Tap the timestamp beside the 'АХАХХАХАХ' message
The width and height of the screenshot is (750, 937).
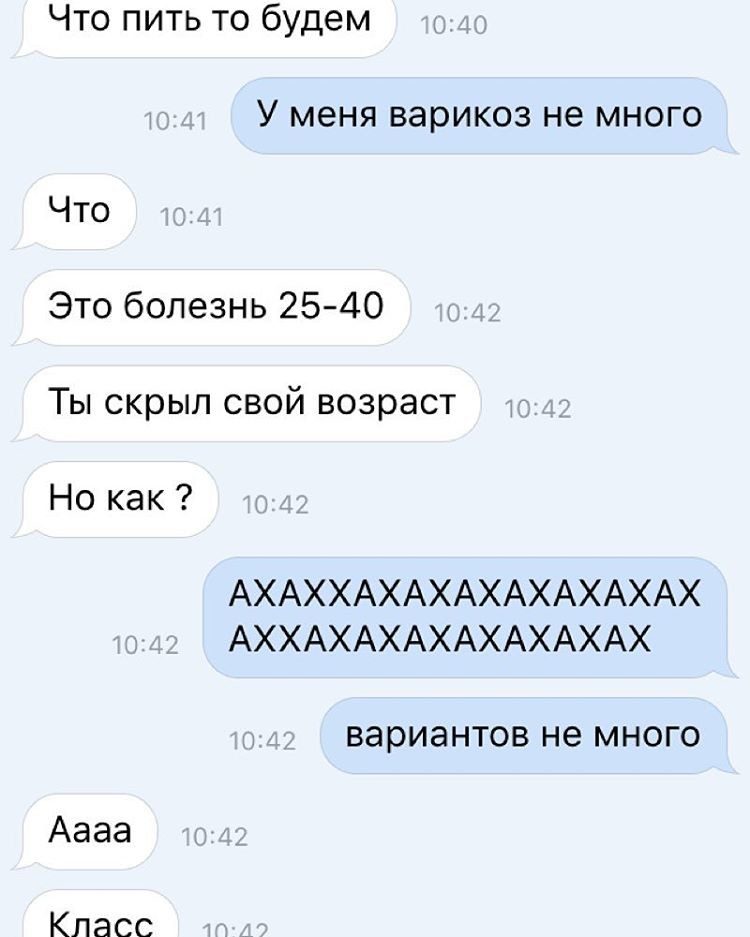click(145, 645)
